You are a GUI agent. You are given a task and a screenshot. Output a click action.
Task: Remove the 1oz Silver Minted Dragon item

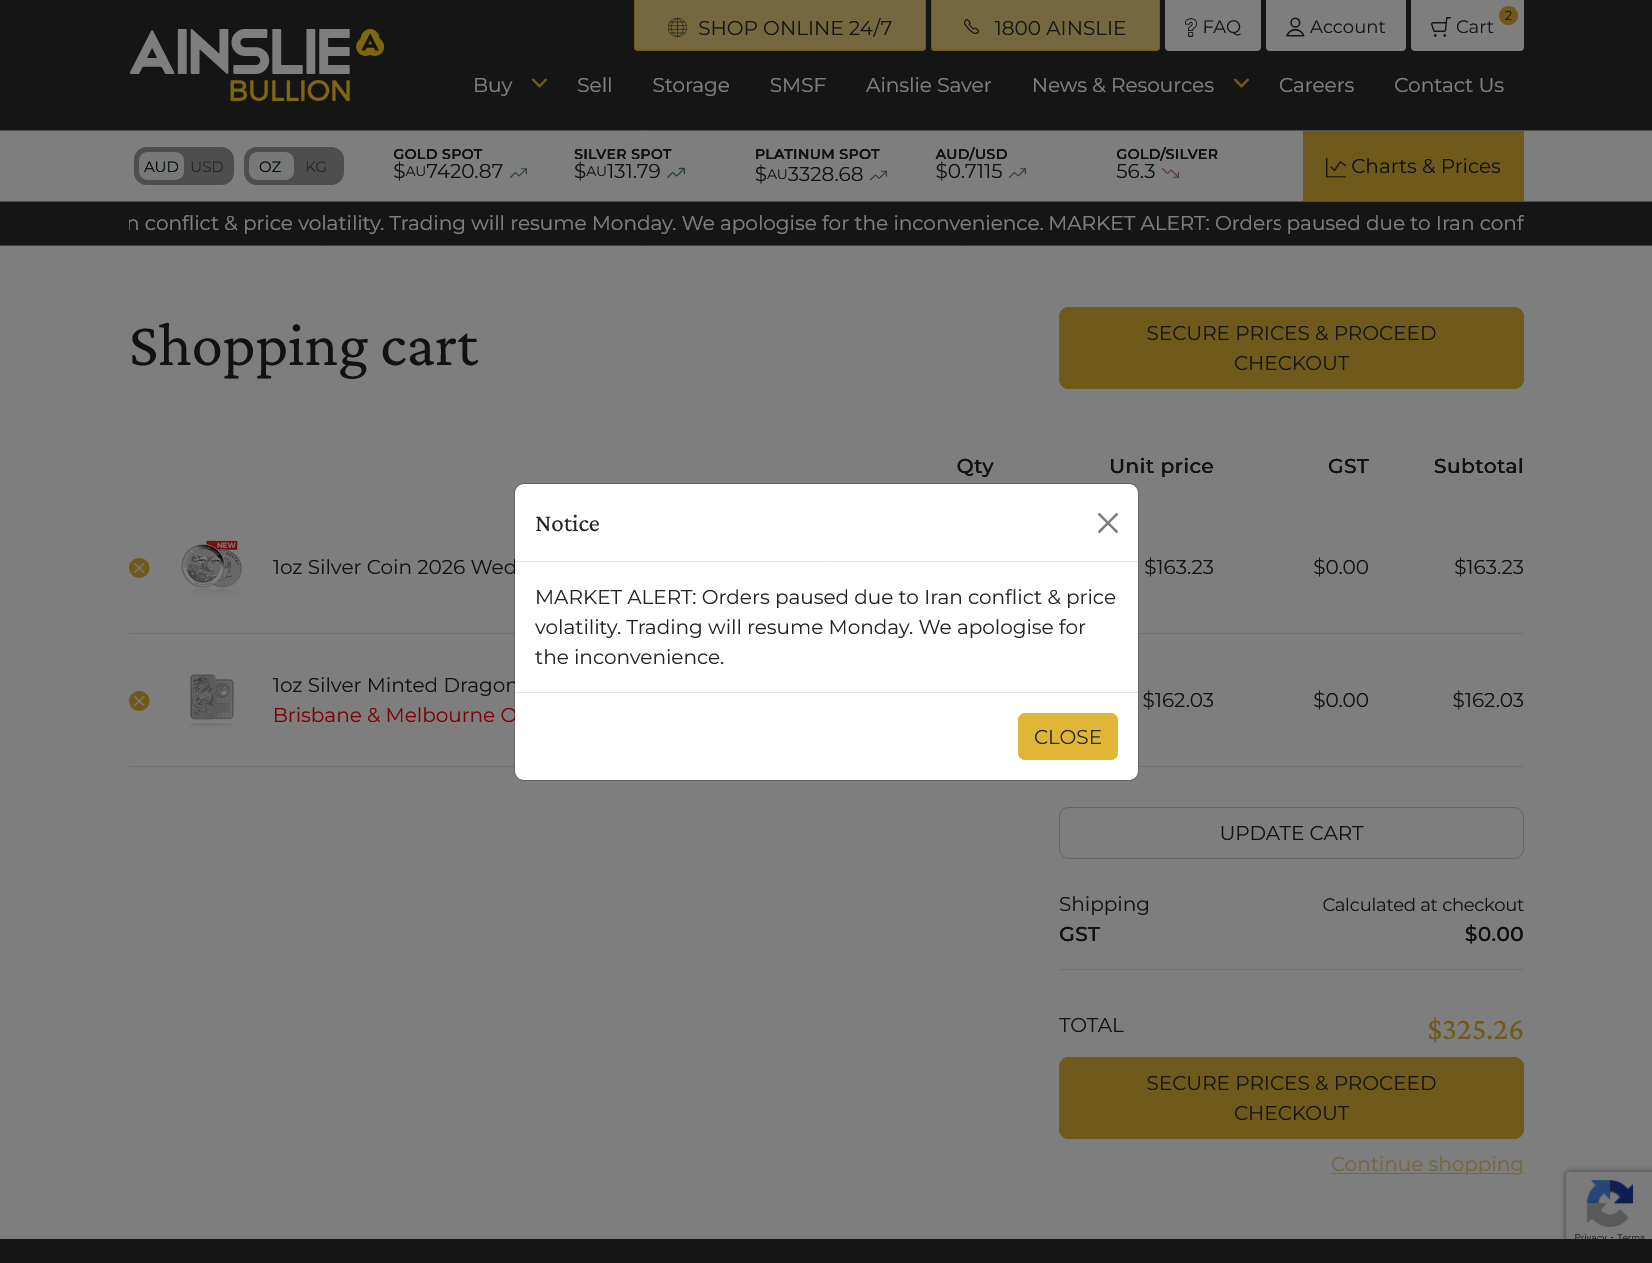(x=139, y=701)
